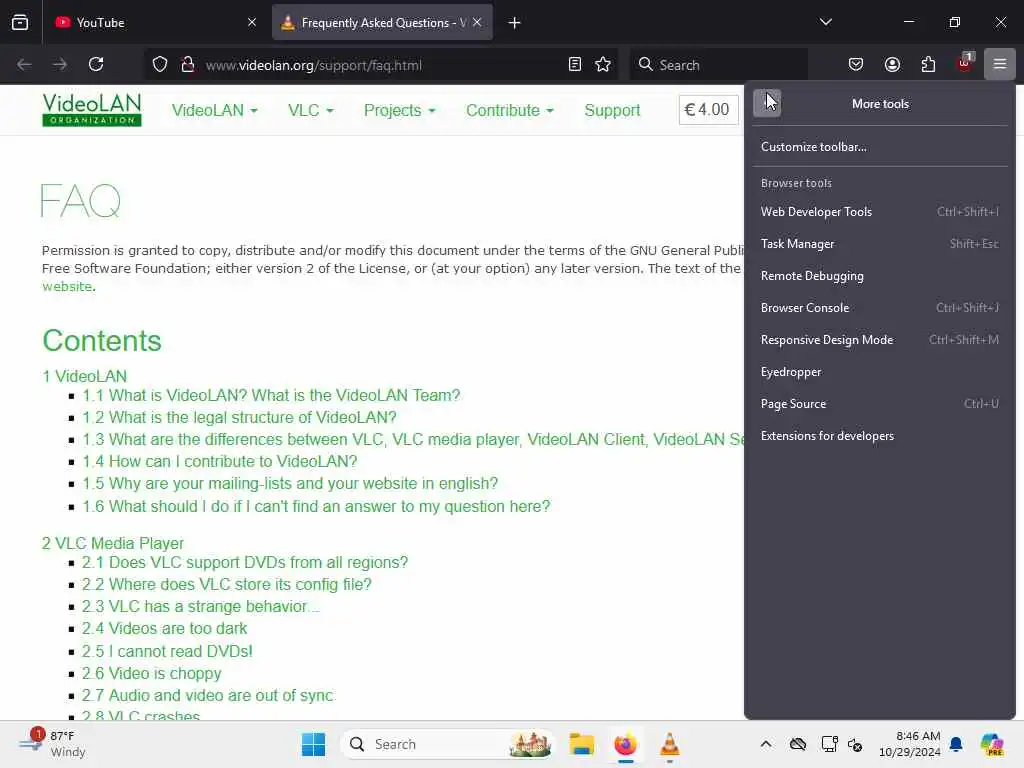Expand the Projects navigation dropdown
The width and height of the screenshot is (1024, 768).
point(399,110)
